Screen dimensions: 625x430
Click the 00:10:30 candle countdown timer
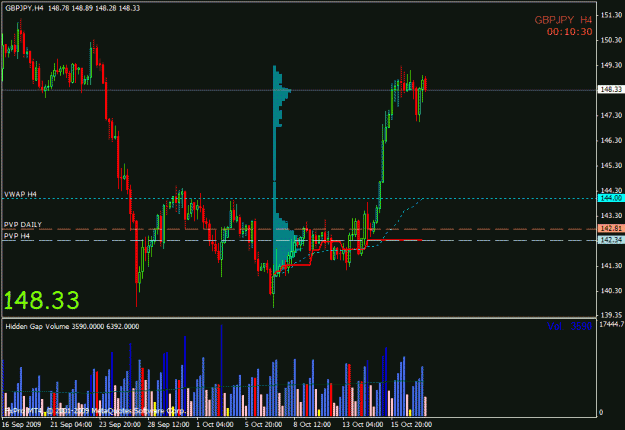coord(569,32)
